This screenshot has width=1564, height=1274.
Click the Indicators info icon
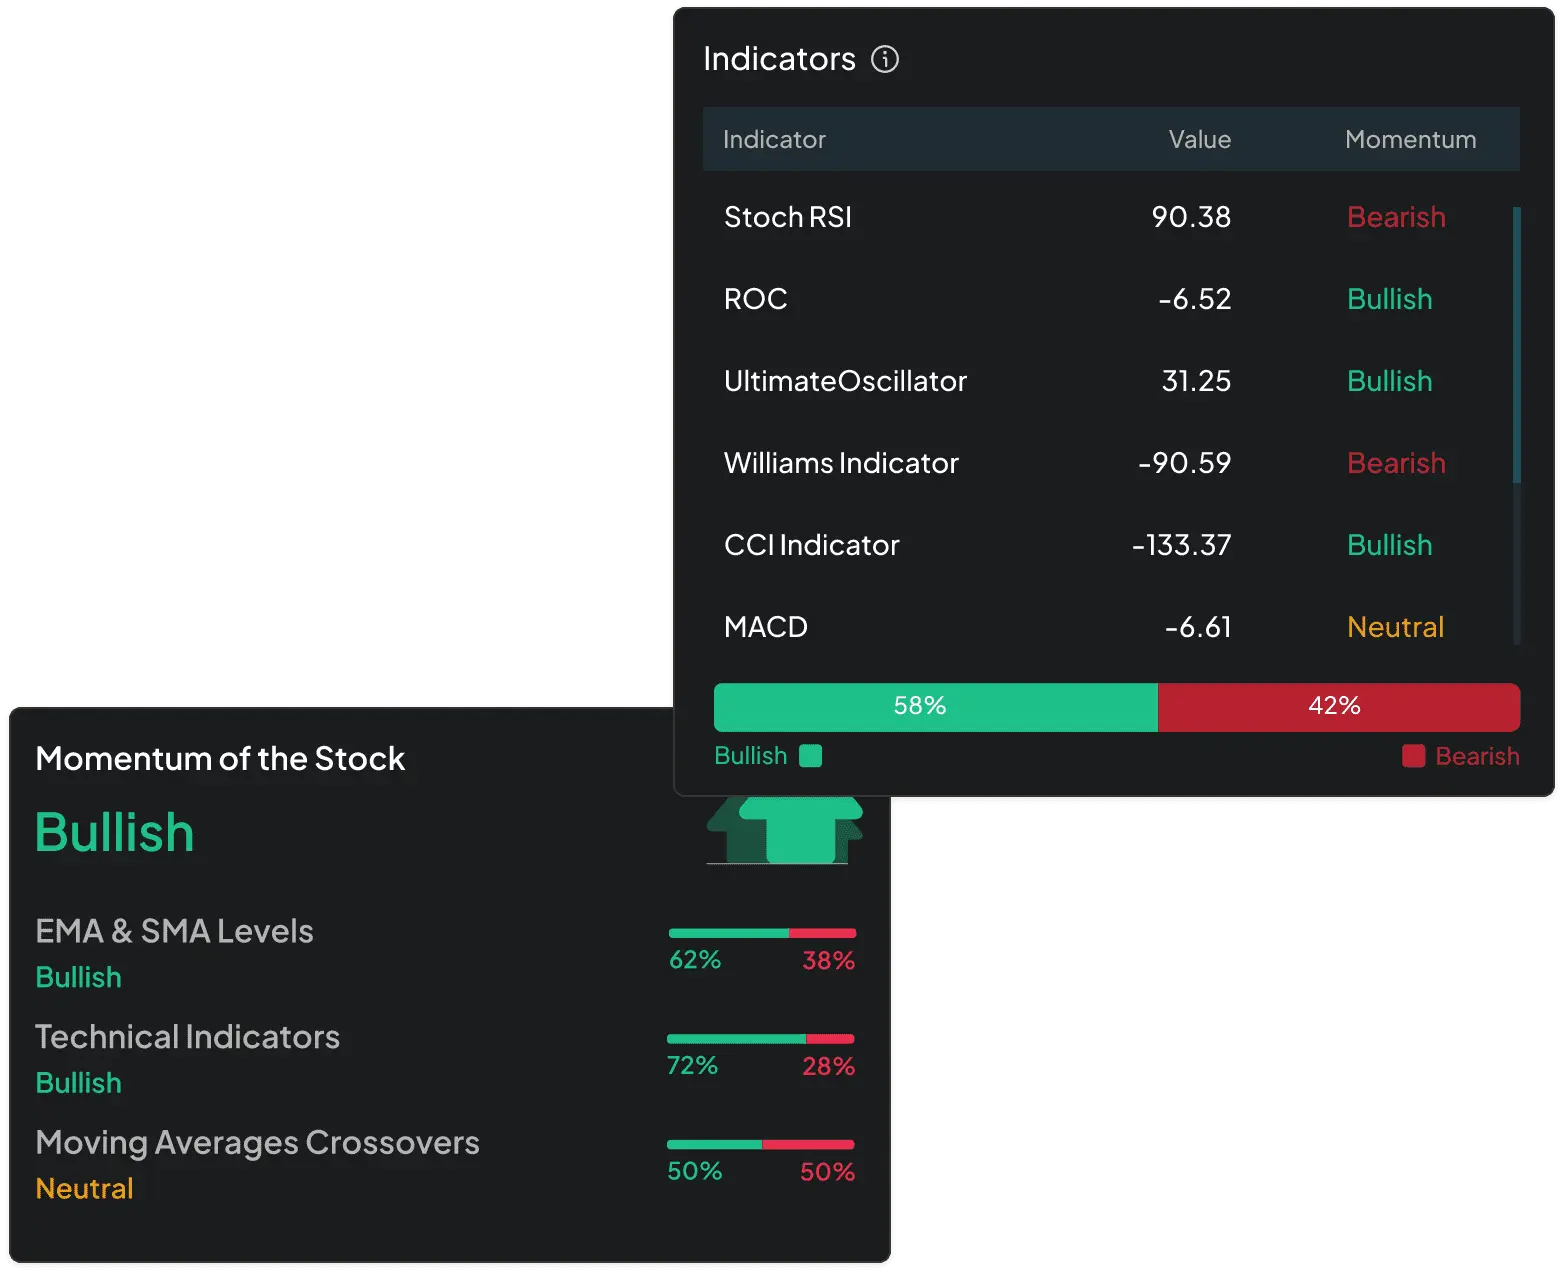coord(885,59)
